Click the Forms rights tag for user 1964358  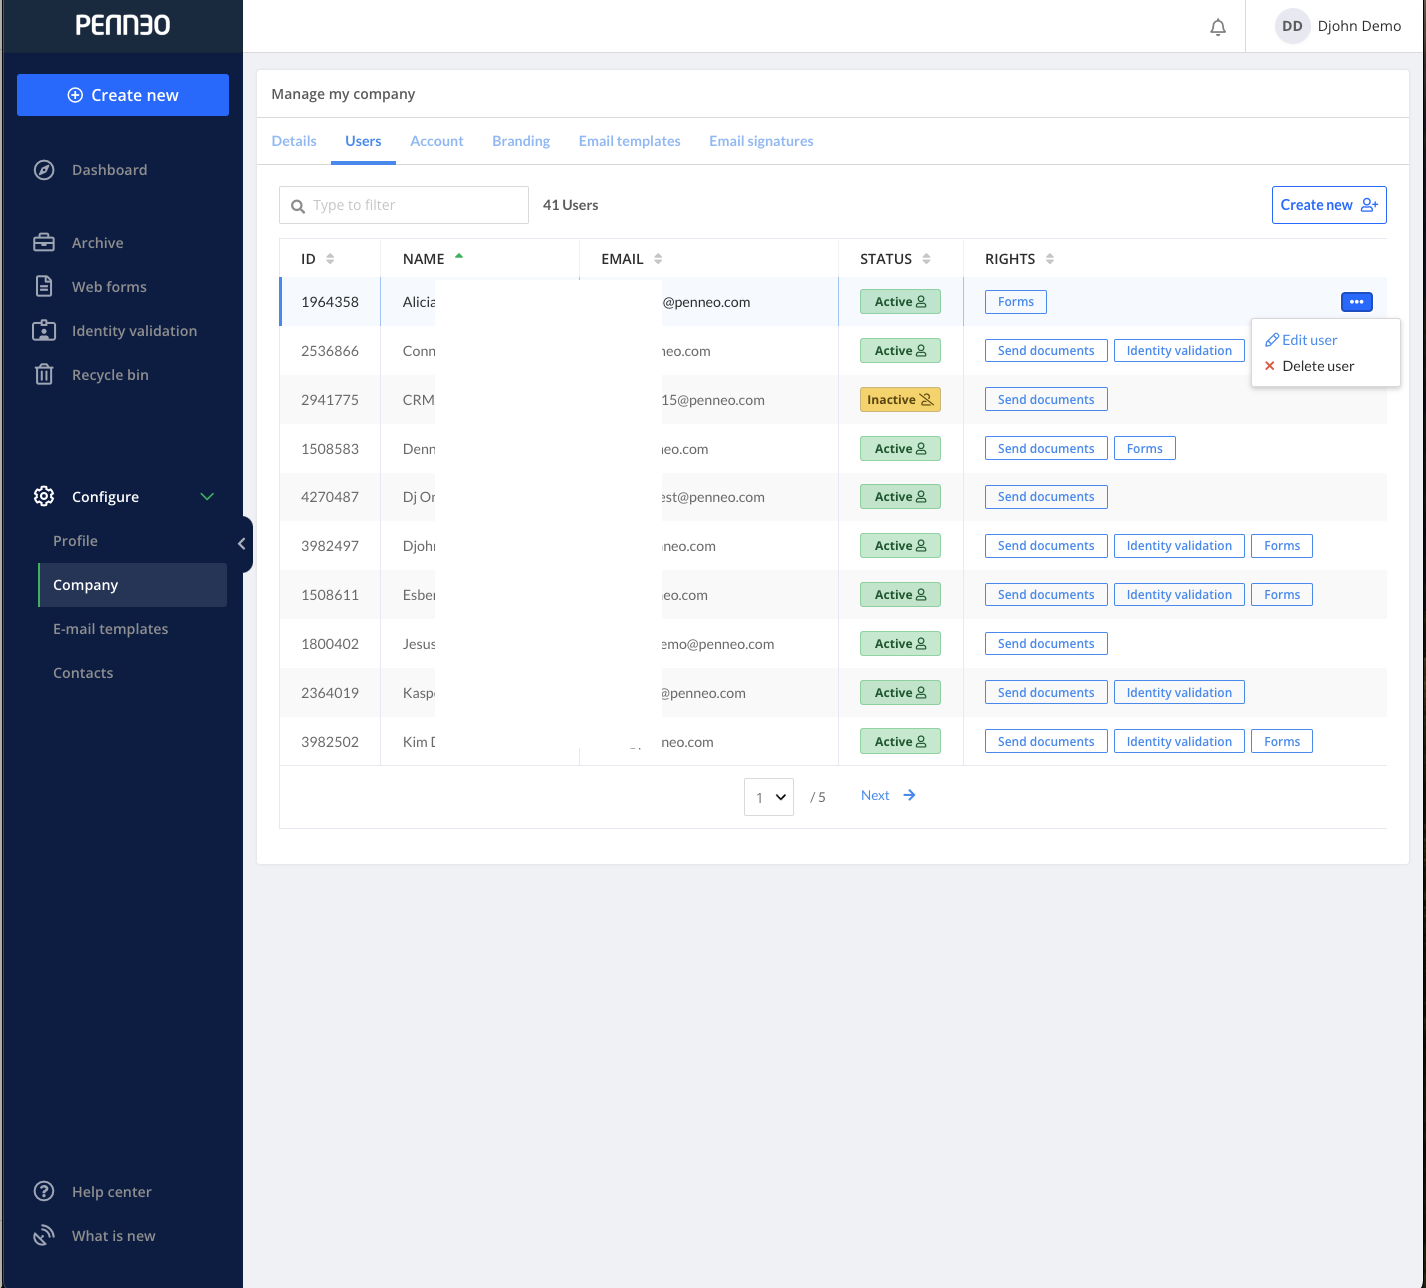[1016, 302]
